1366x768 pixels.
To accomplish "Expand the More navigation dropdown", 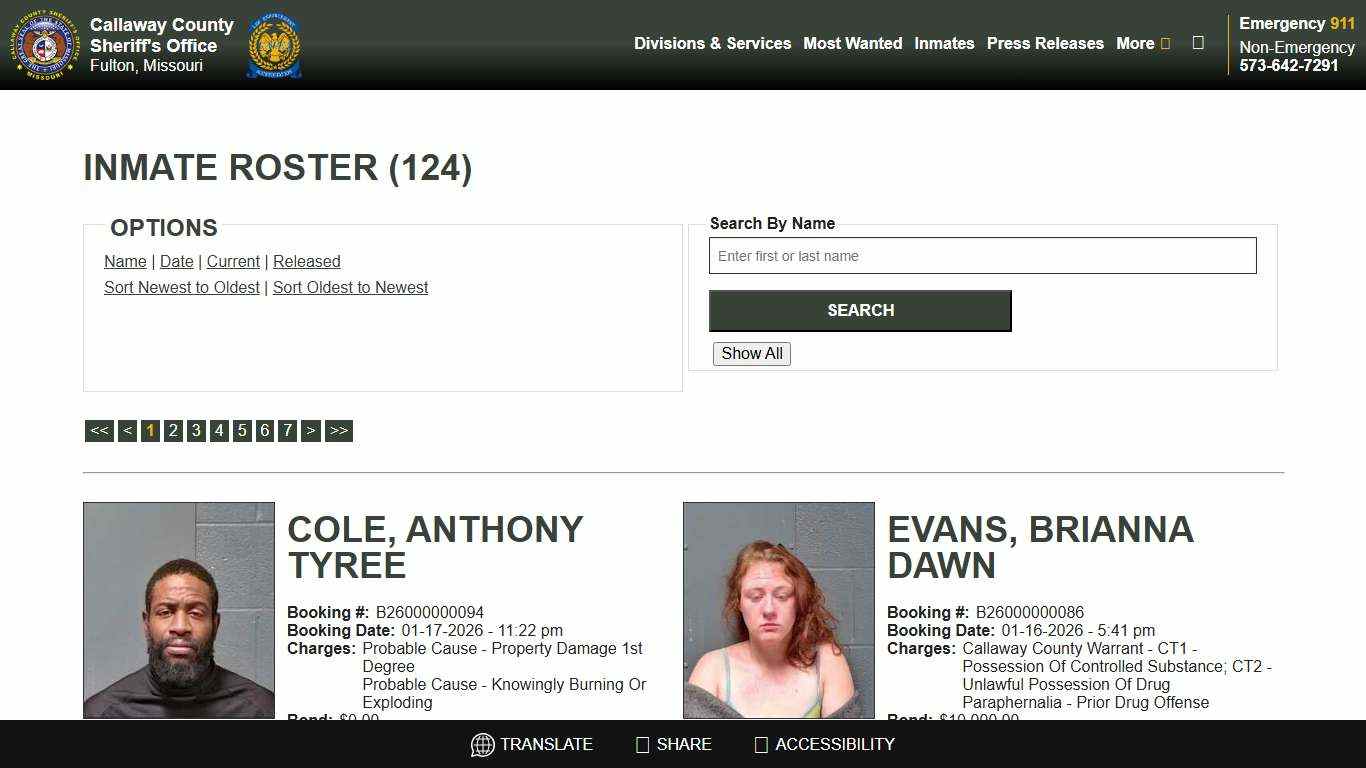I will (1142, 44).
